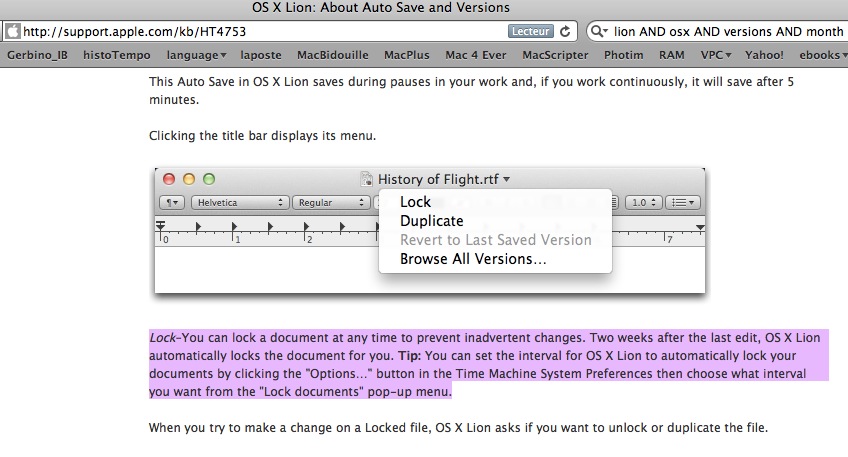Click the tab stop before ruler mark 1
Image resolution: width=848 pixels, height=457 pixels.
198,227
